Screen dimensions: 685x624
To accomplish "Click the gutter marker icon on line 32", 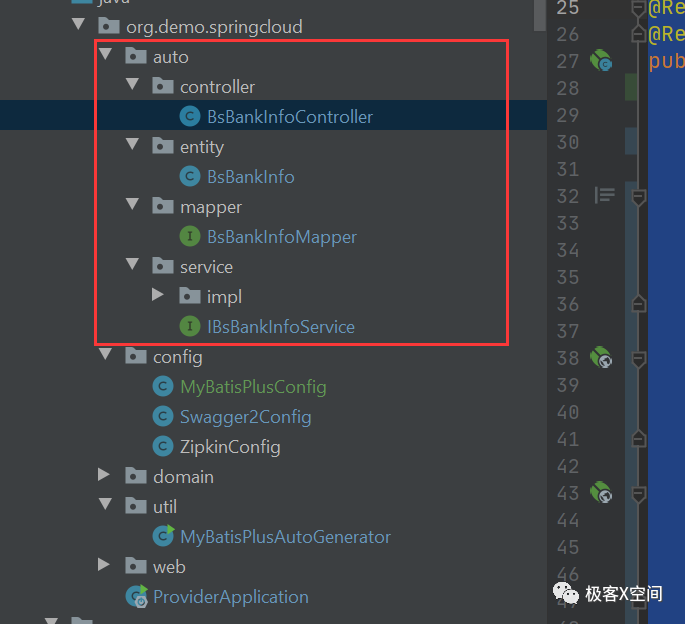I will pyautogui.click(x=605, y=195).
